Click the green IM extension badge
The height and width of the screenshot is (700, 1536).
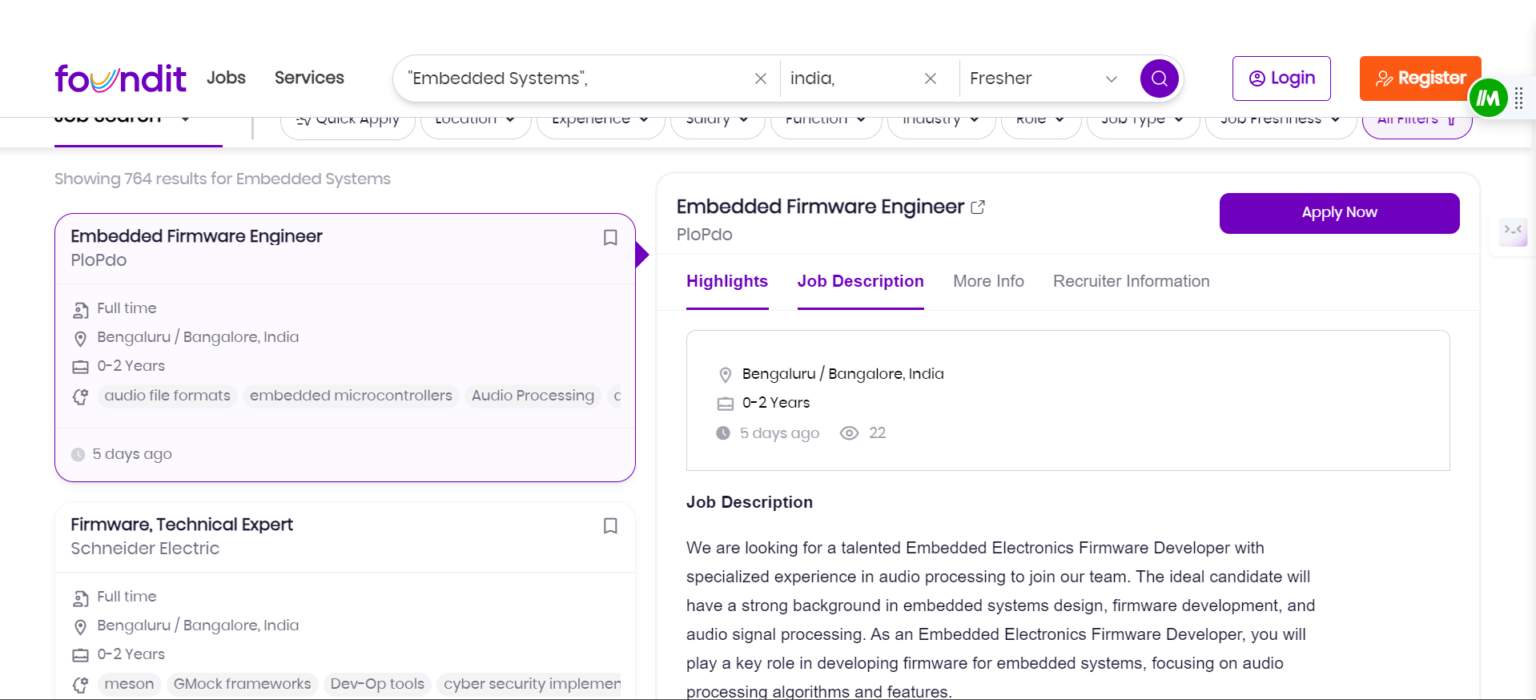coord(1488,98)
